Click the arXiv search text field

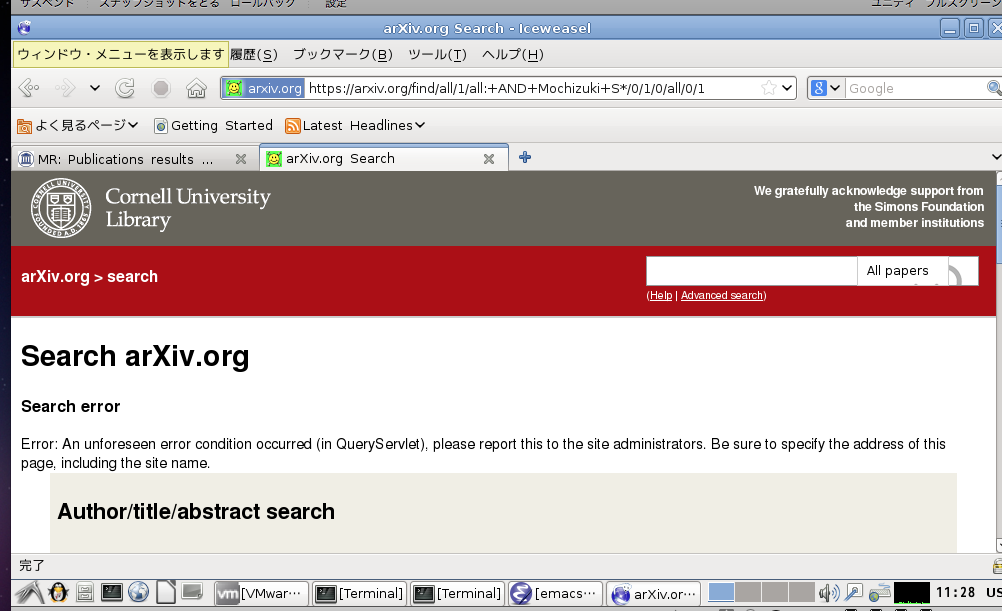point(752,271)
